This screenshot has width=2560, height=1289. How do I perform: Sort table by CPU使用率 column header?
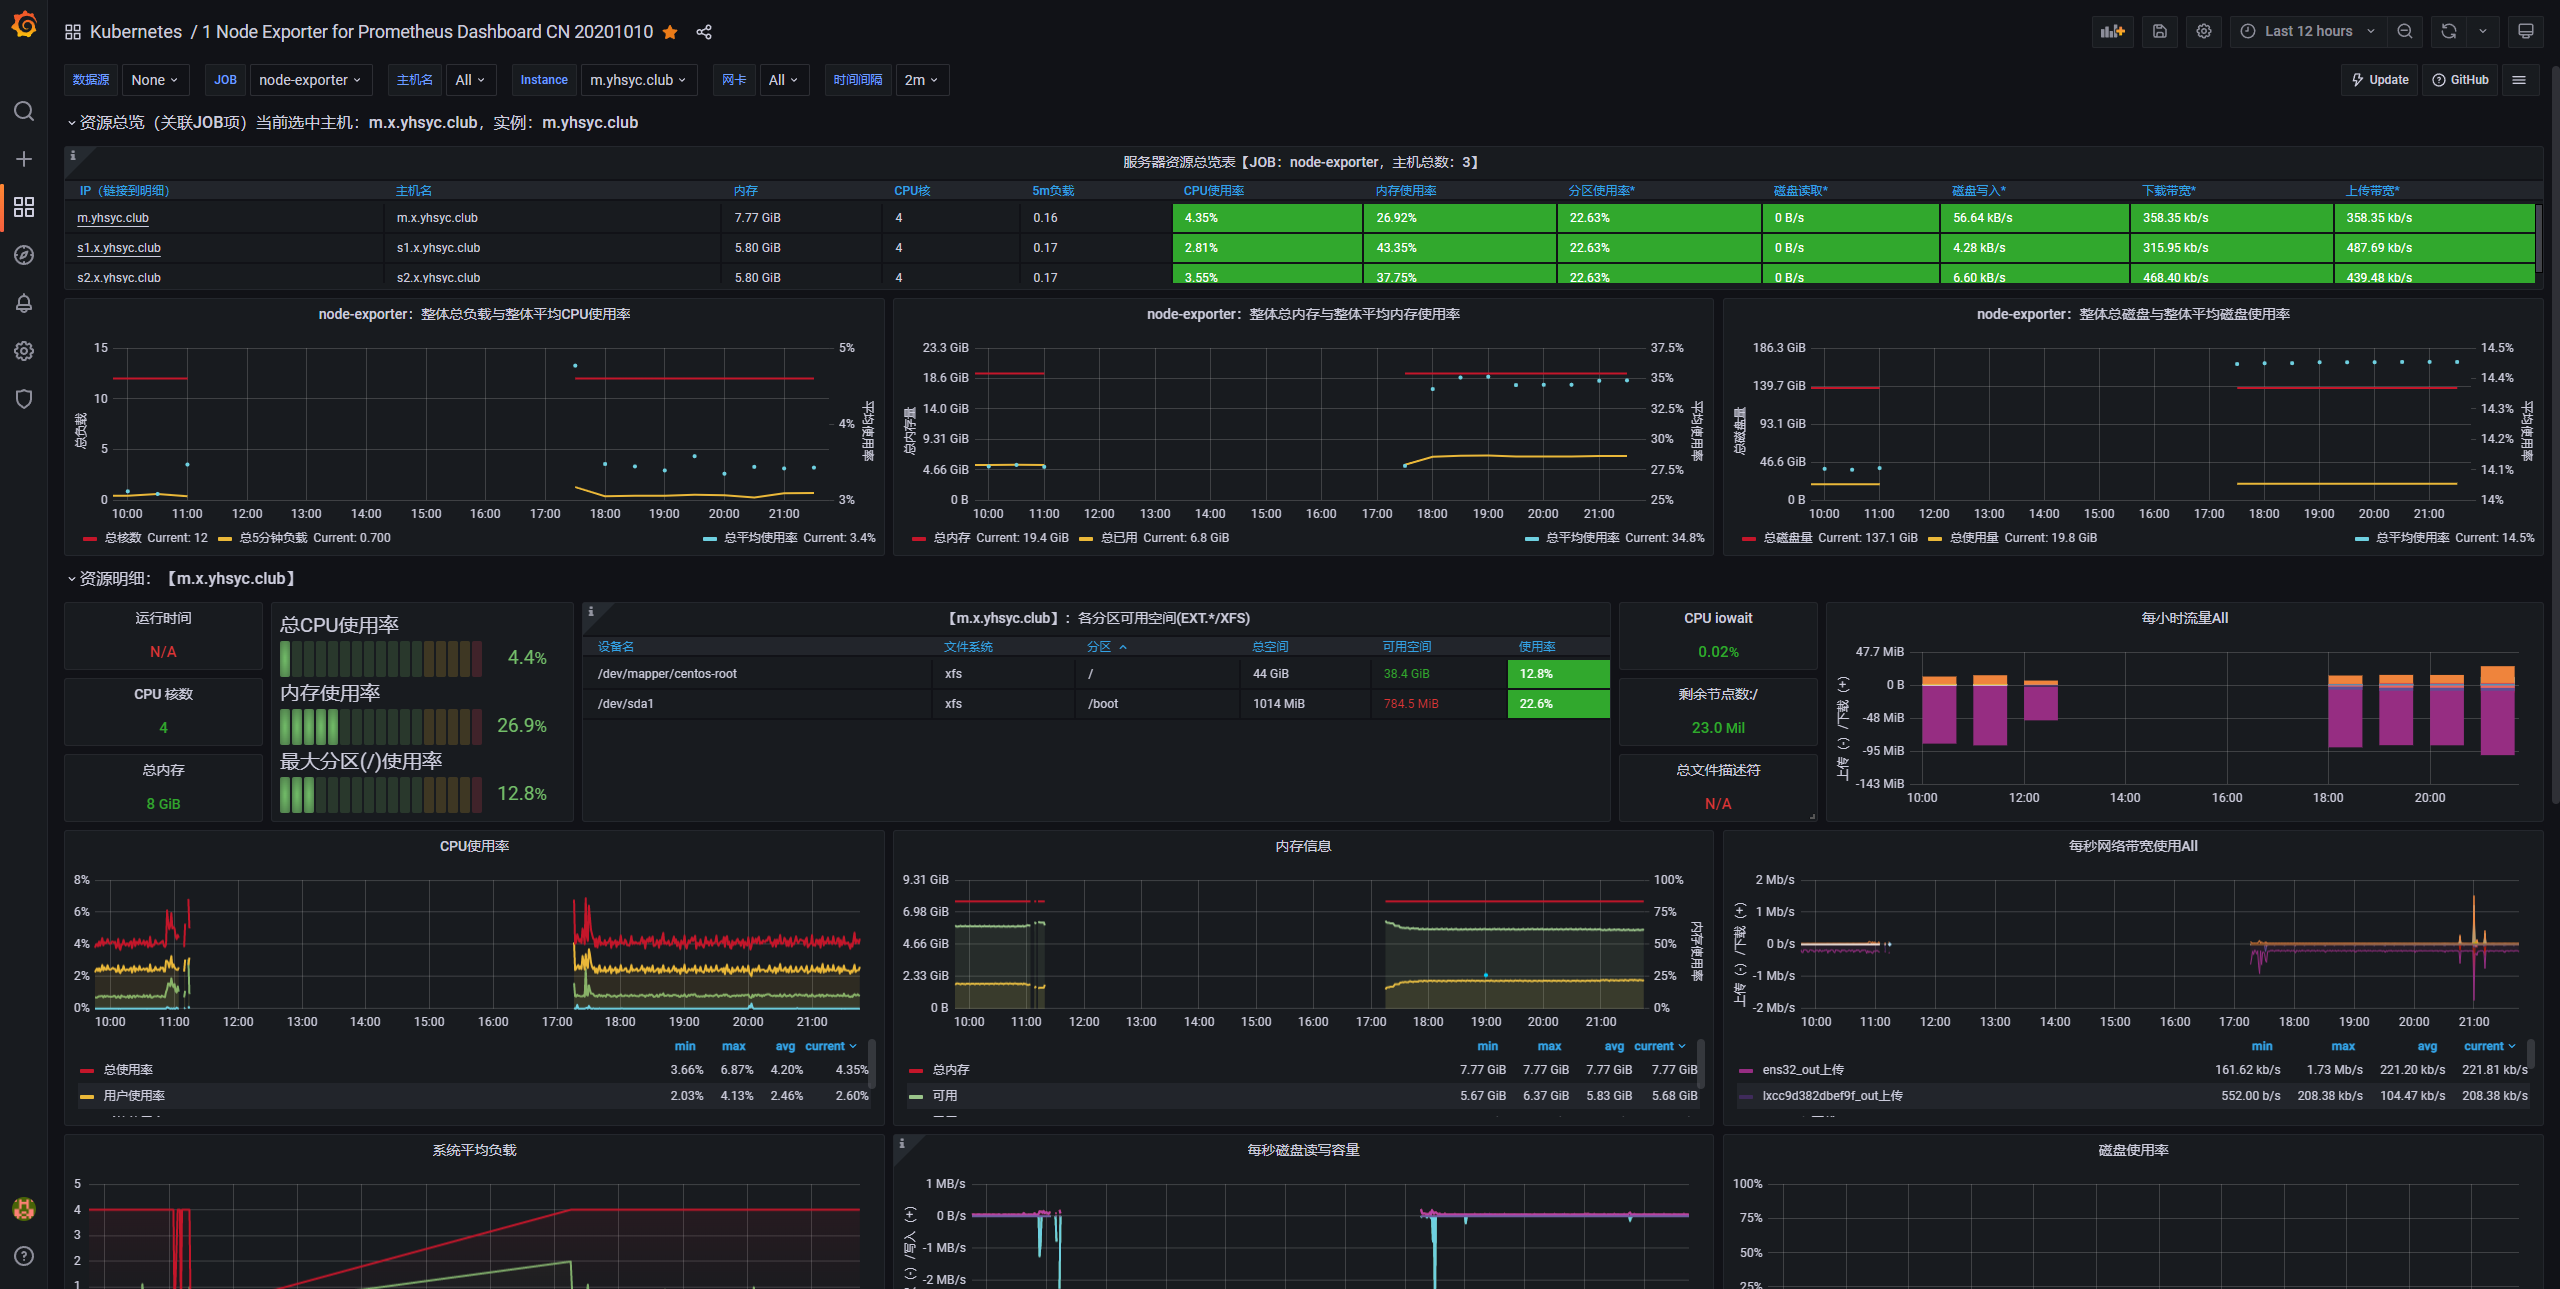(x=1214, y=191)
